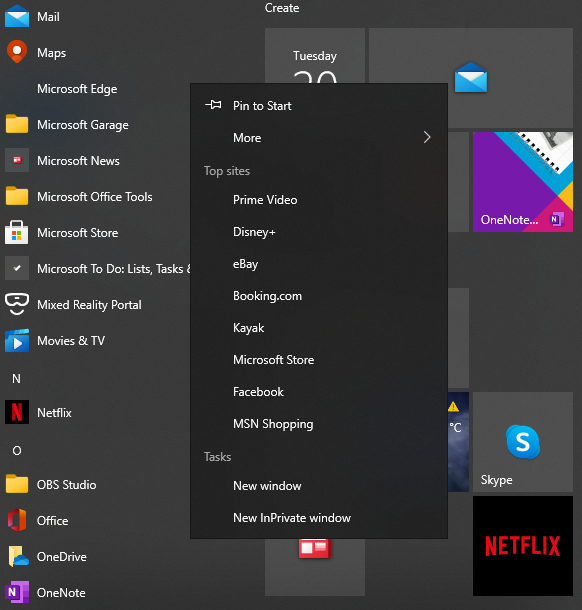
Task: Open the OneNote icon in the app list
Action: tap(17, 592)
